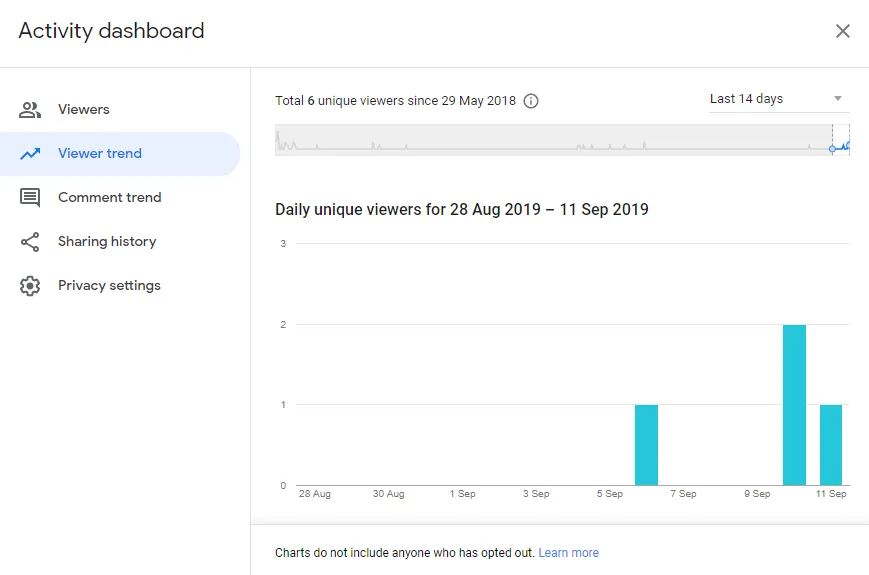Click the tallest bar for 10 Sep
This screenshot has width=869, height=575.
pos(794,405)
